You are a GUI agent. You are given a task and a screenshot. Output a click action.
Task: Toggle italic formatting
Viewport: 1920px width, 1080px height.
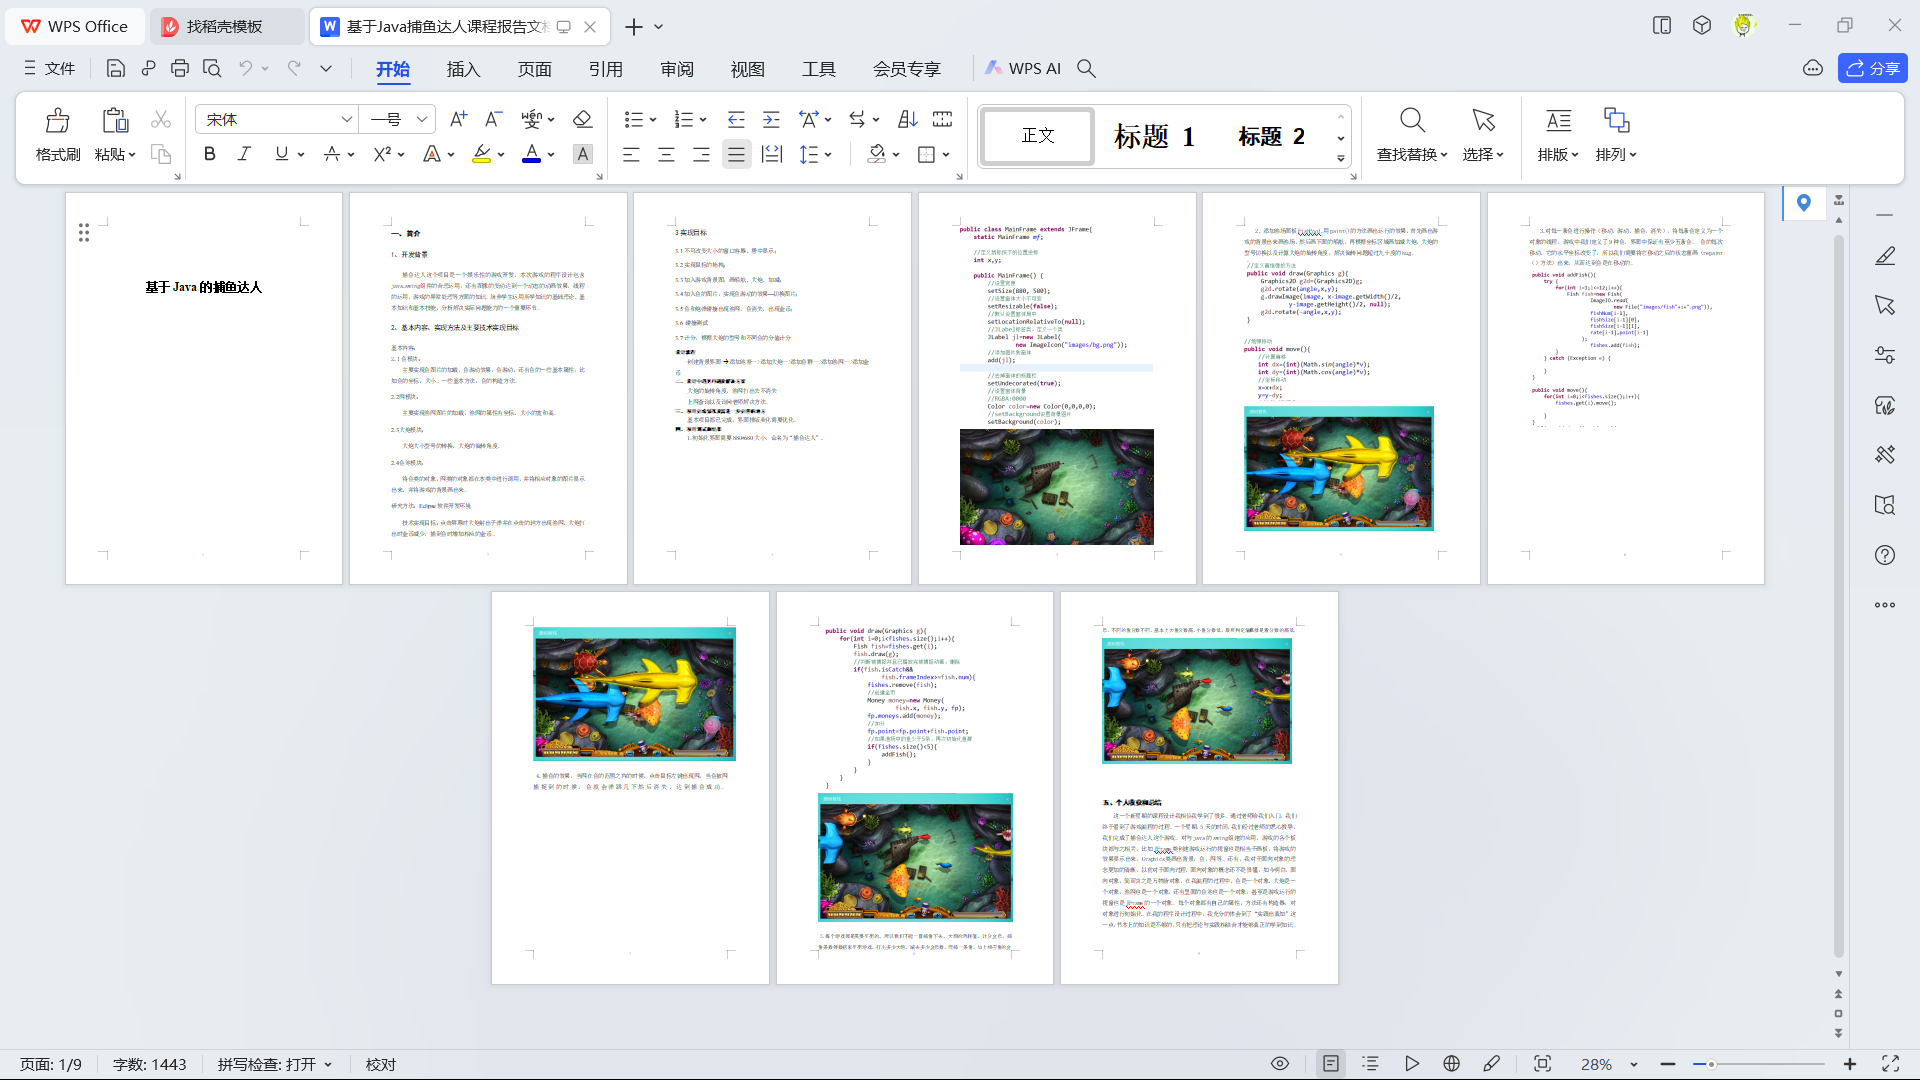[244, 154]
